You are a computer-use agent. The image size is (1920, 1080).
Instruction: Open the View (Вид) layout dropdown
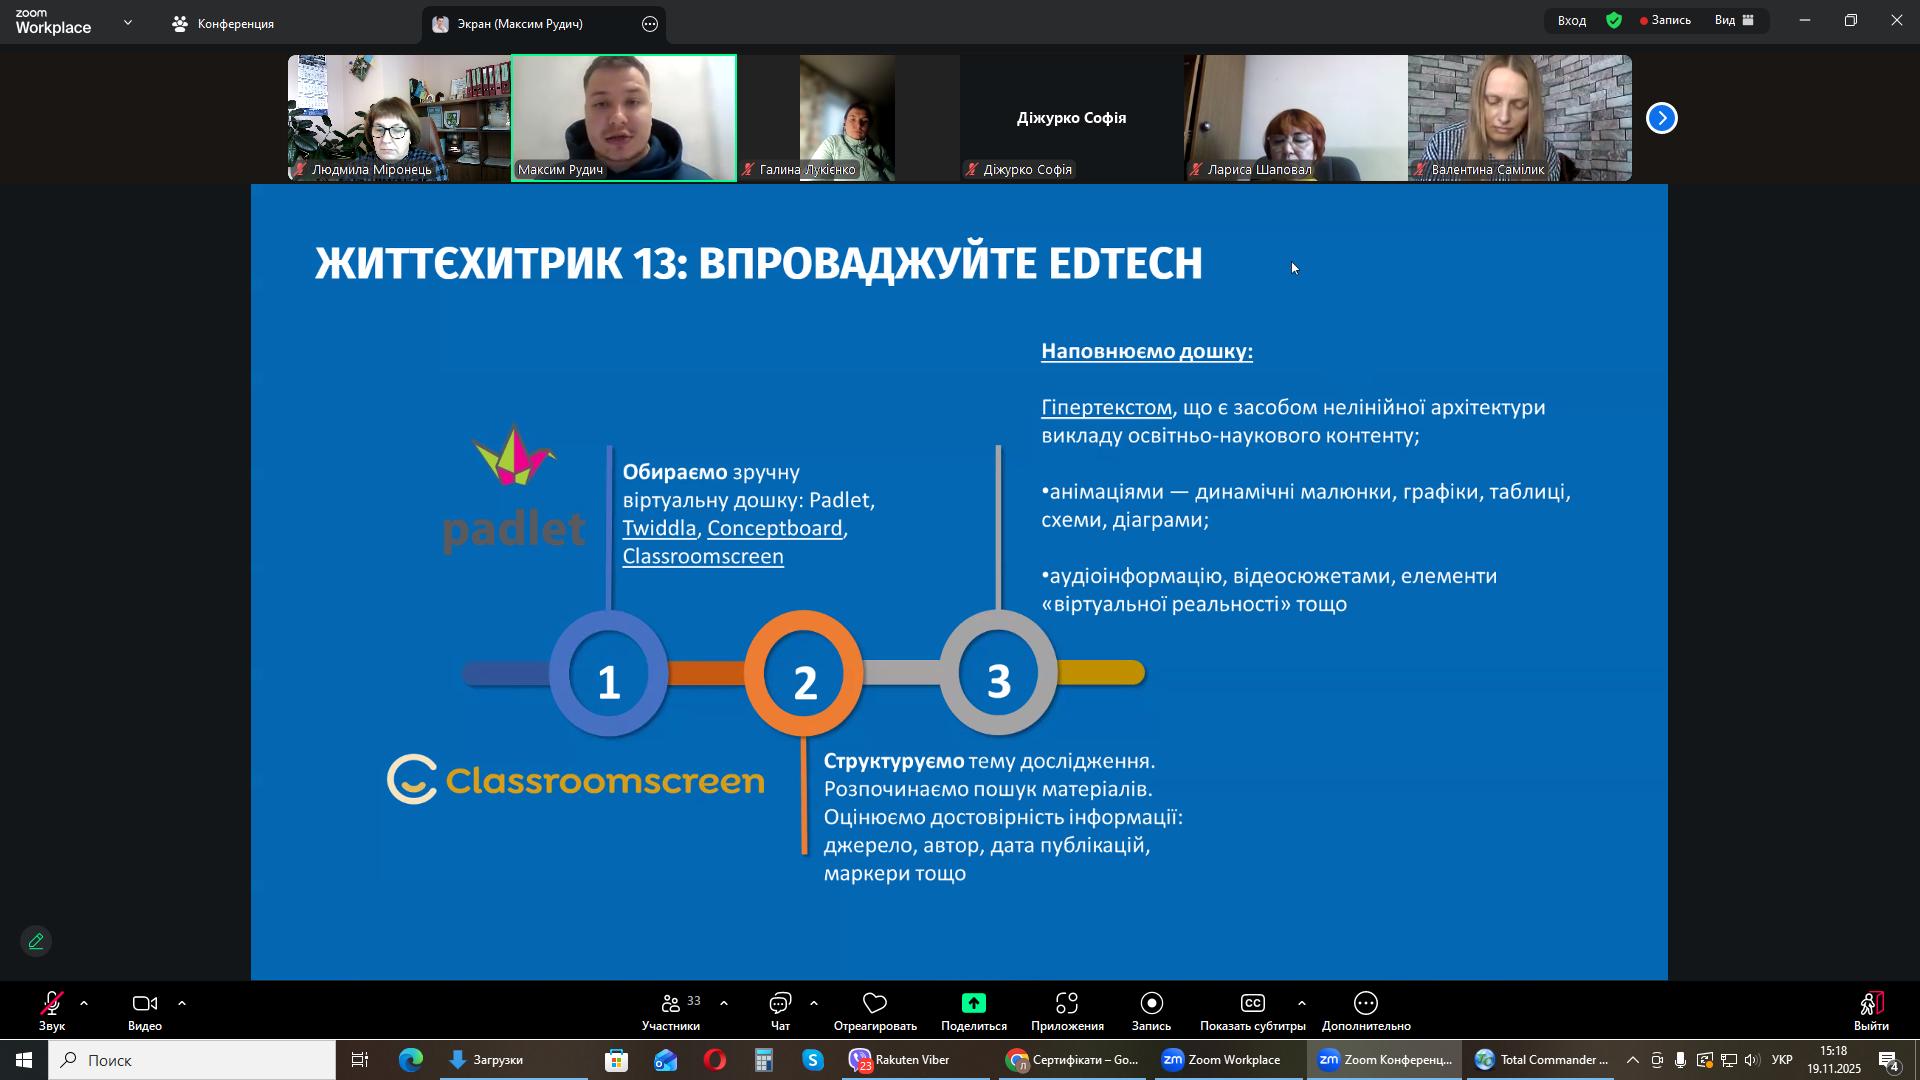(x=1735, y=20)
